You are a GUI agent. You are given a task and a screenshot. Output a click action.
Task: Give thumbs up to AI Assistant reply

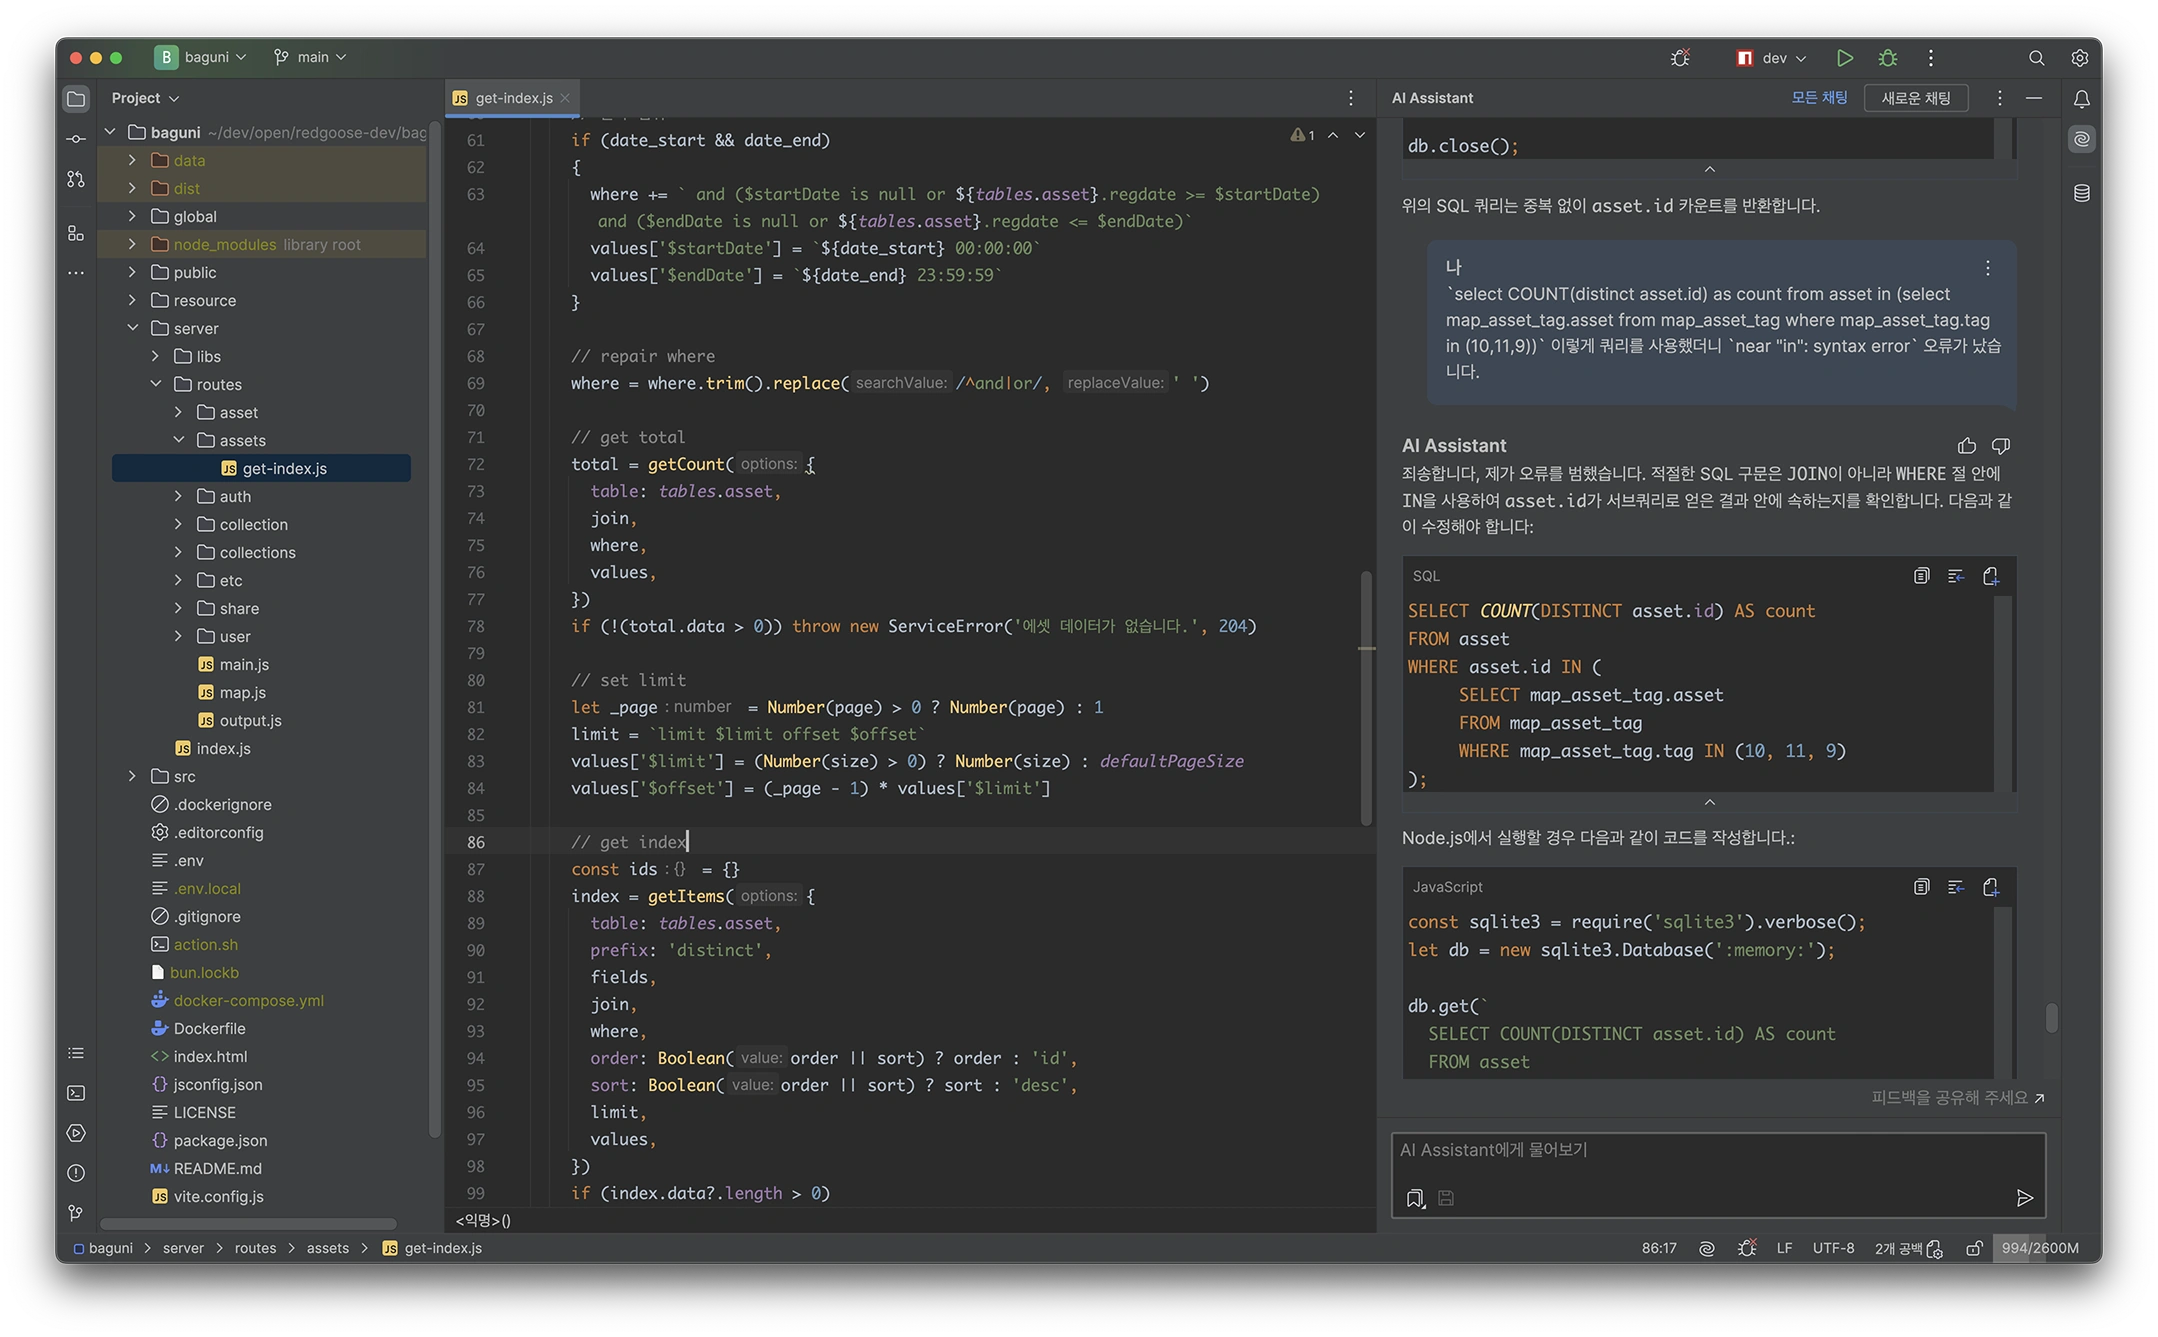(x=1966, y=446)
